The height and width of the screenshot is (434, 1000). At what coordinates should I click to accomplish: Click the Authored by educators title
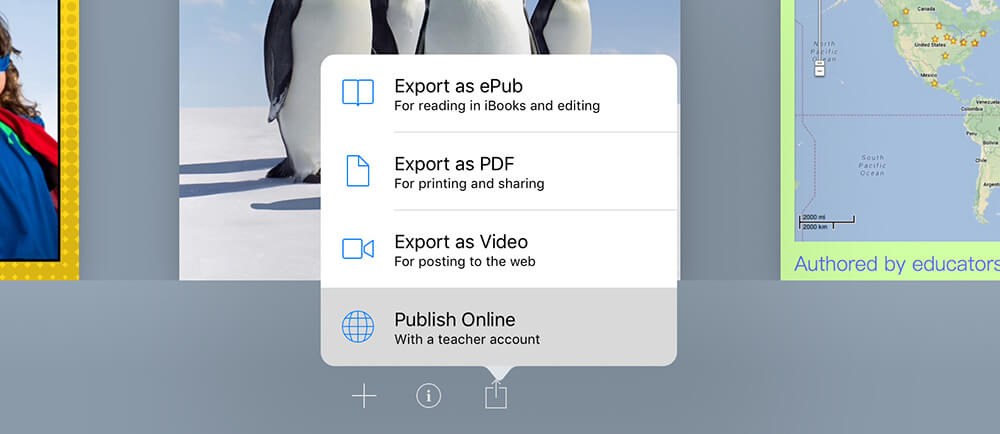tap(896, 264)
